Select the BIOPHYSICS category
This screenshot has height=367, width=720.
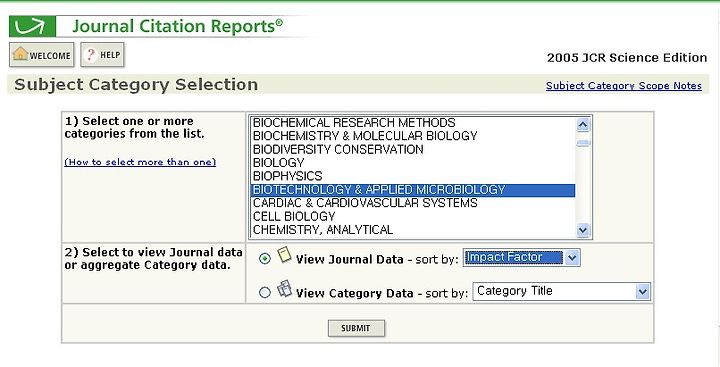pyautogui.click(x=412, y=176)
